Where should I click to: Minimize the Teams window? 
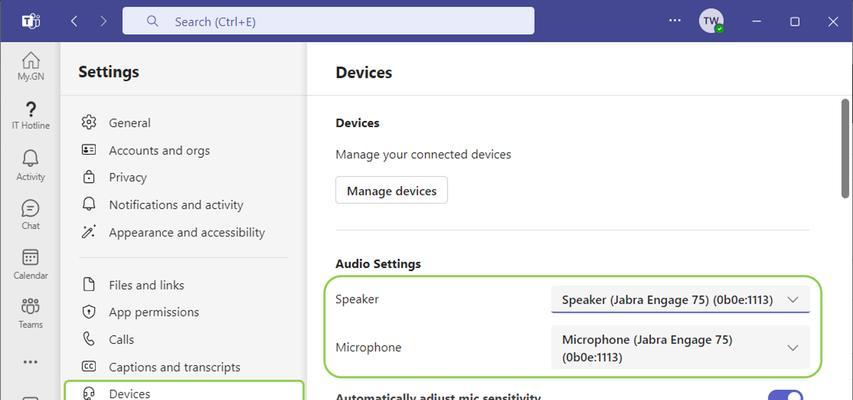(757, 21)
